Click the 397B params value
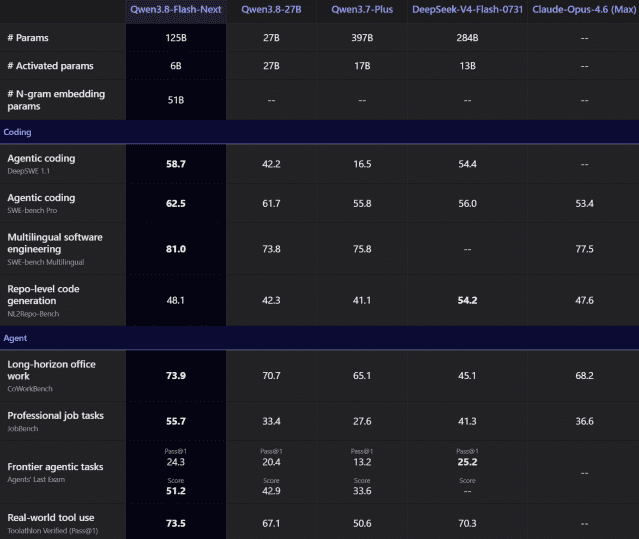 pyautogui.click(x=362, y=38)
